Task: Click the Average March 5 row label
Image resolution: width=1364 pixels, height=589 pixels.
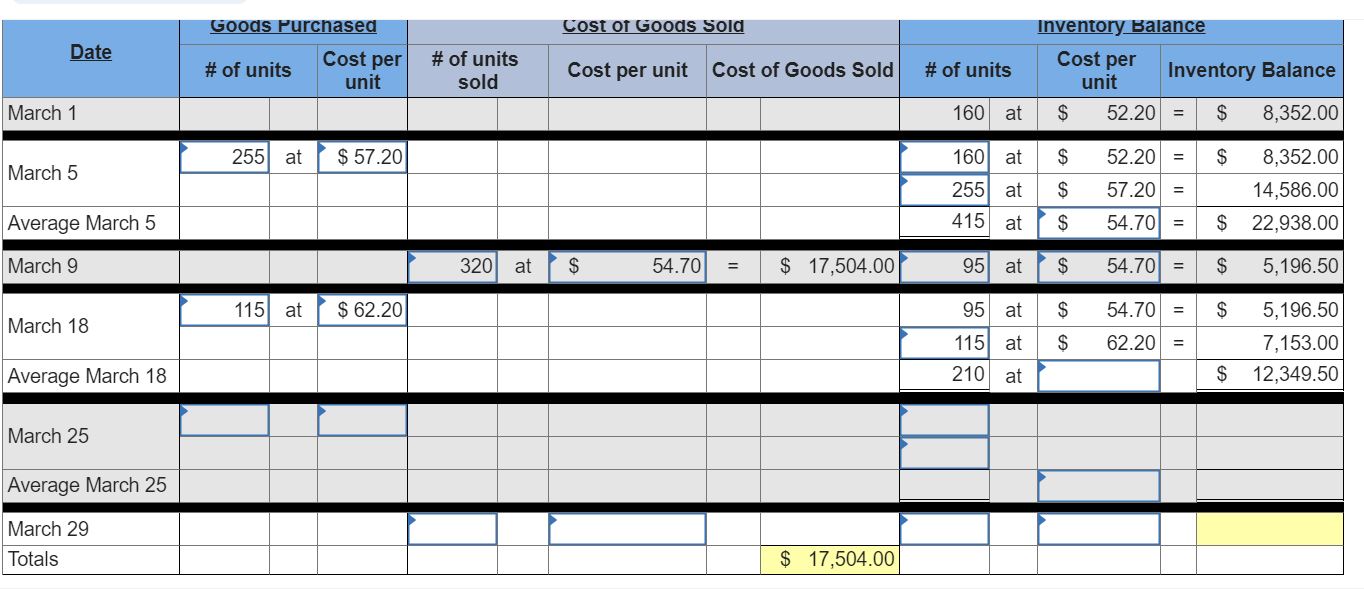Action: pyautogui.click(x=82, y=223)
